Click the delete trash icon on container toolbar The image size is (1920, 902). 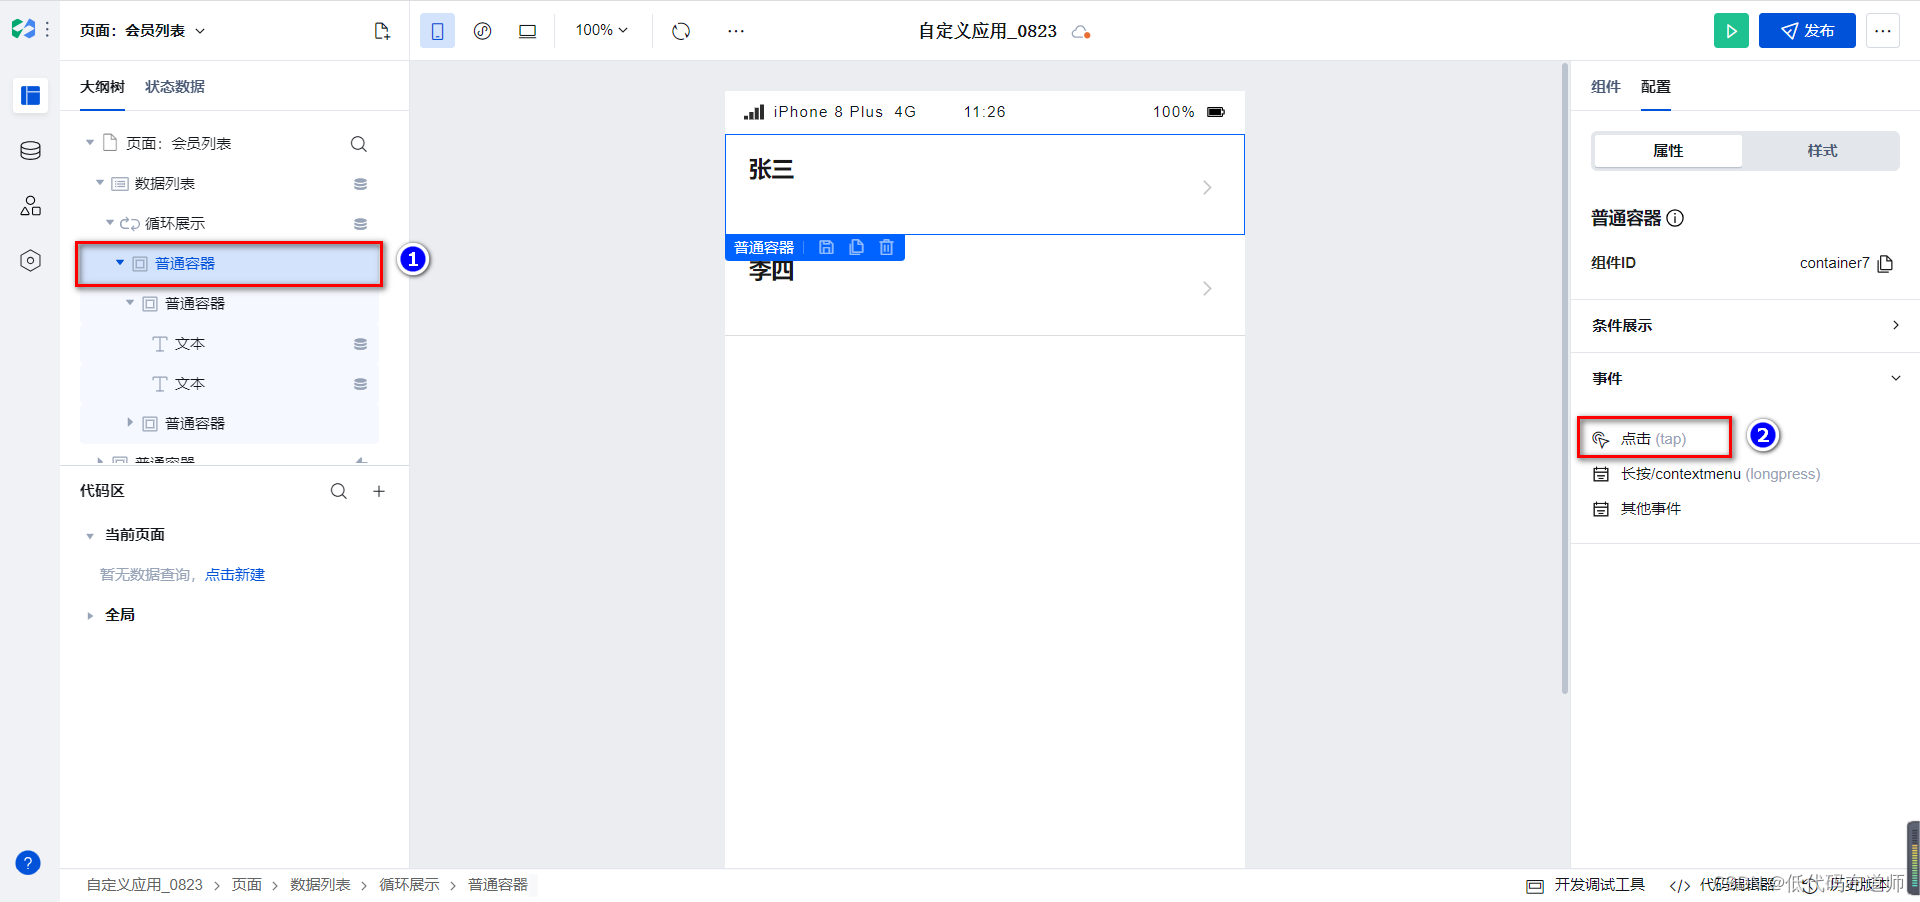click(886, 247)
